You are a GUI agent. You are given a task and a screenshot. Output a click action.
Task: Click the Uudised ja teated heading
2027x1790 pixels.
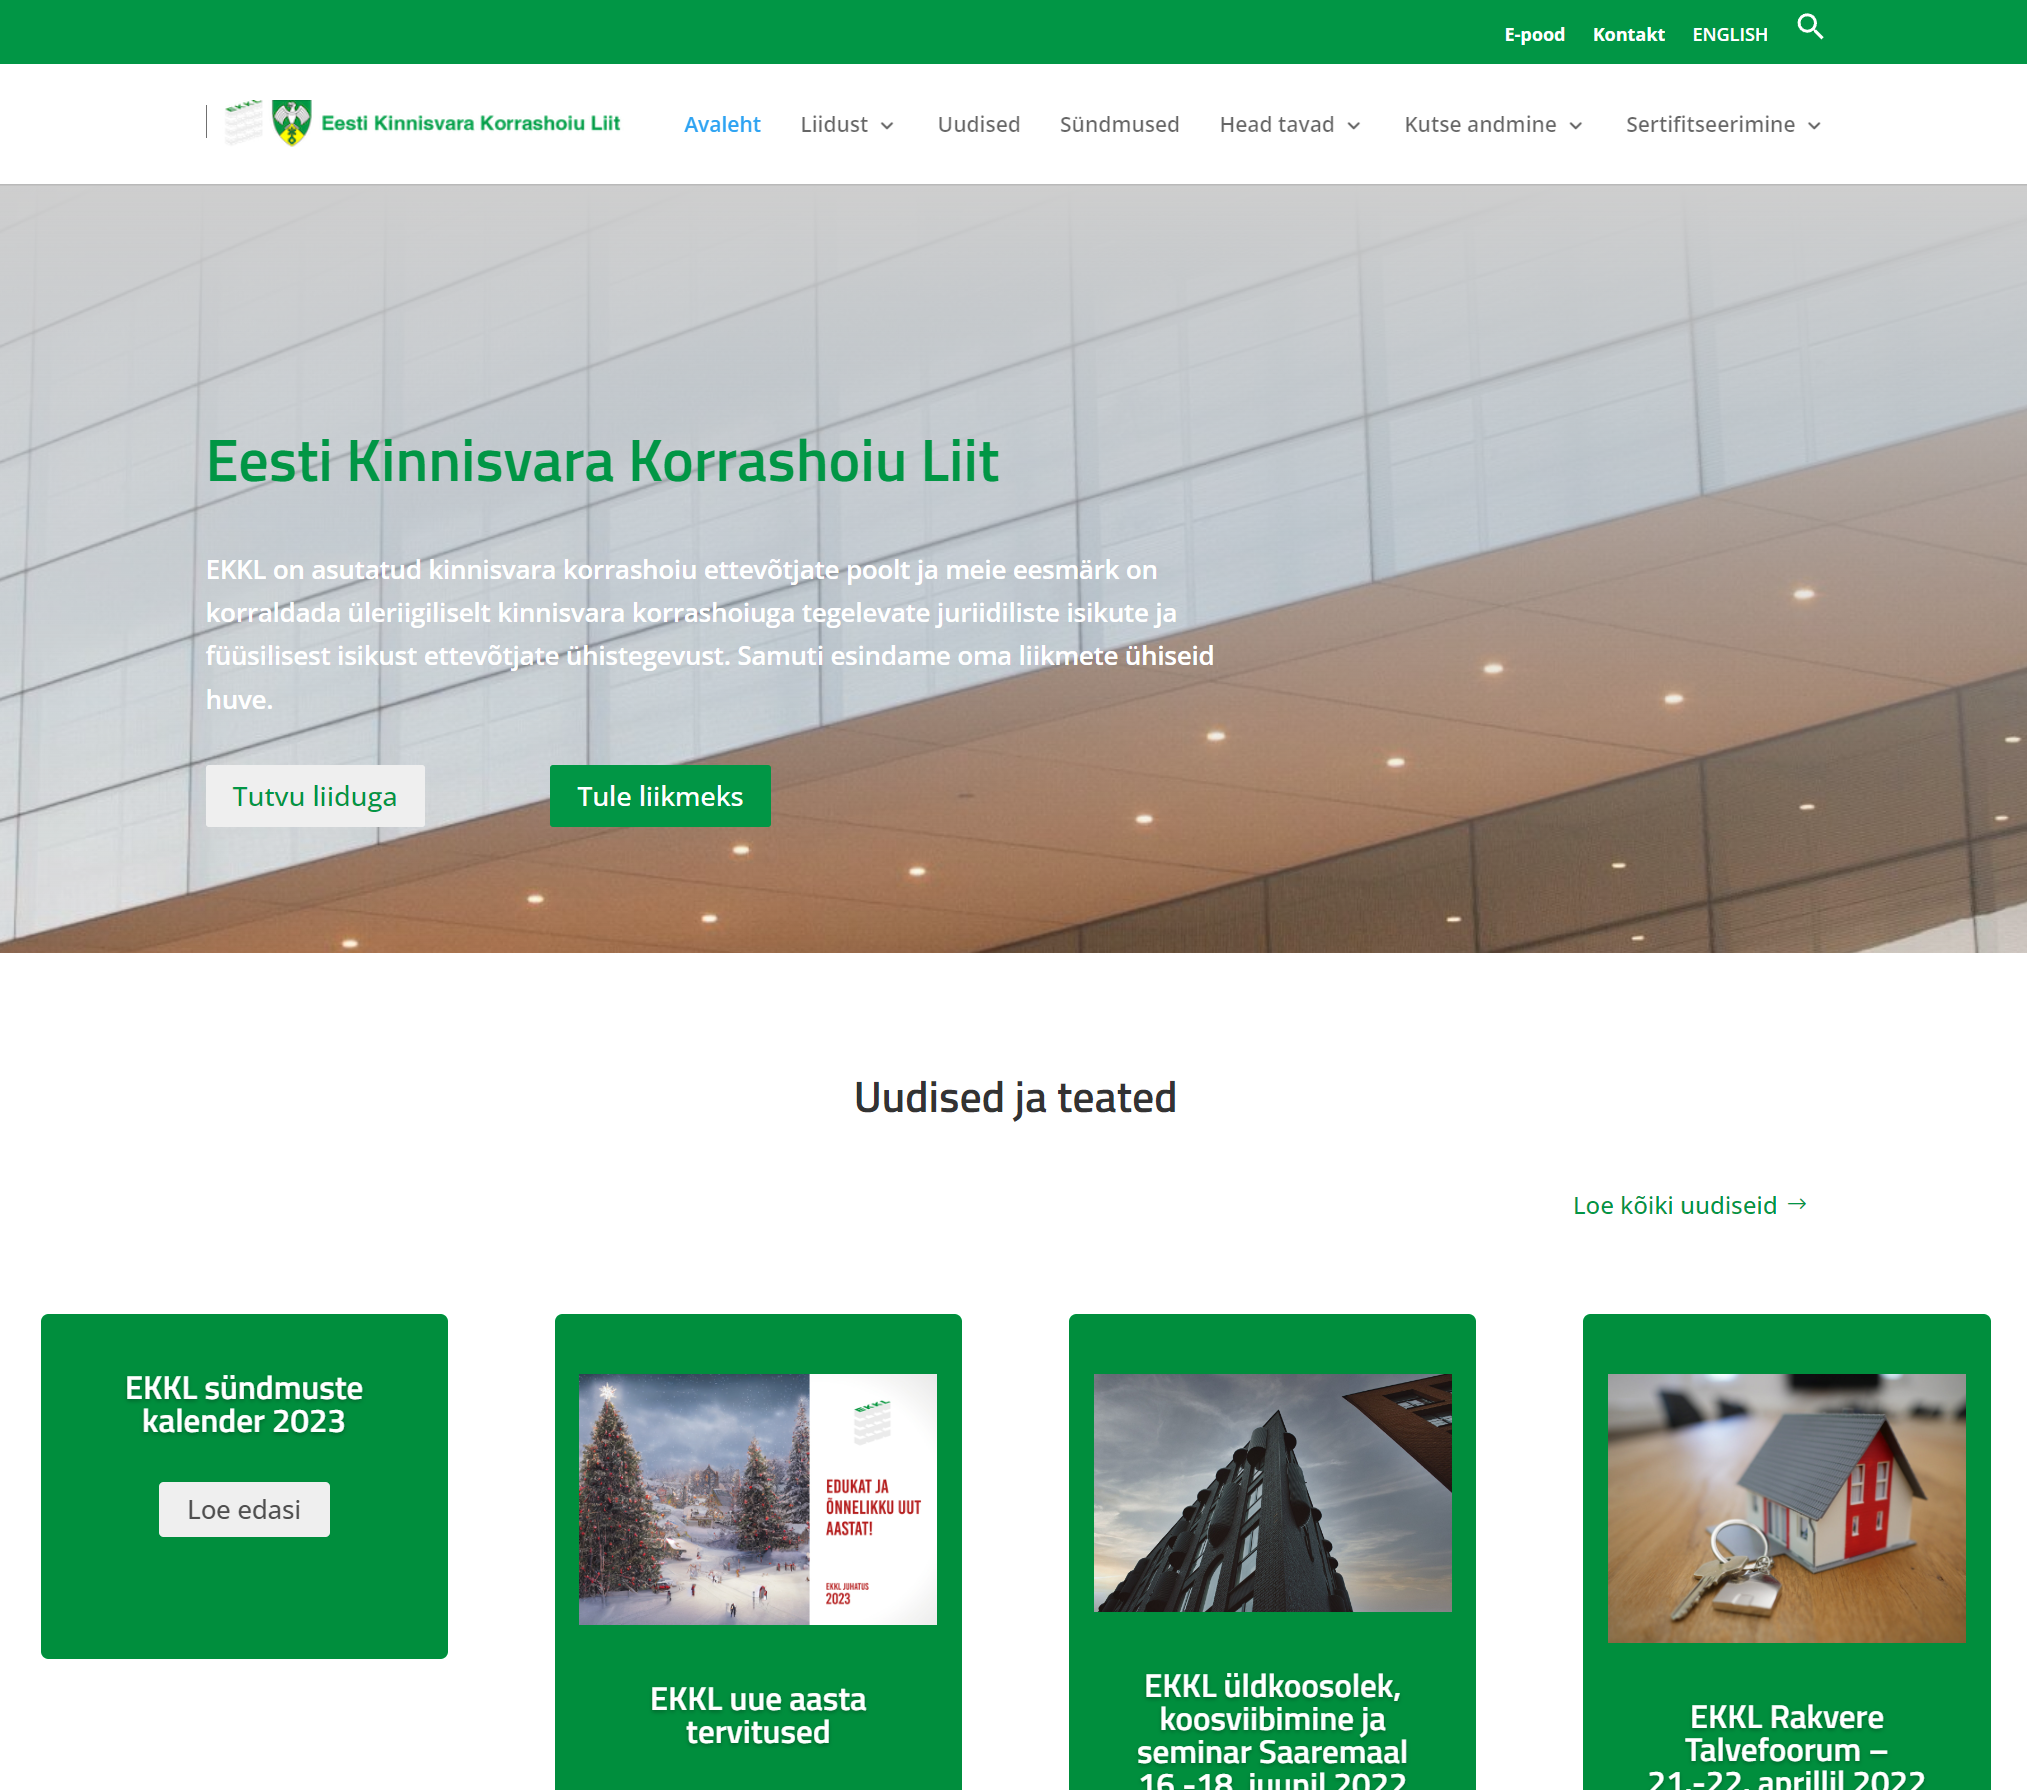click(1015, 1097)
